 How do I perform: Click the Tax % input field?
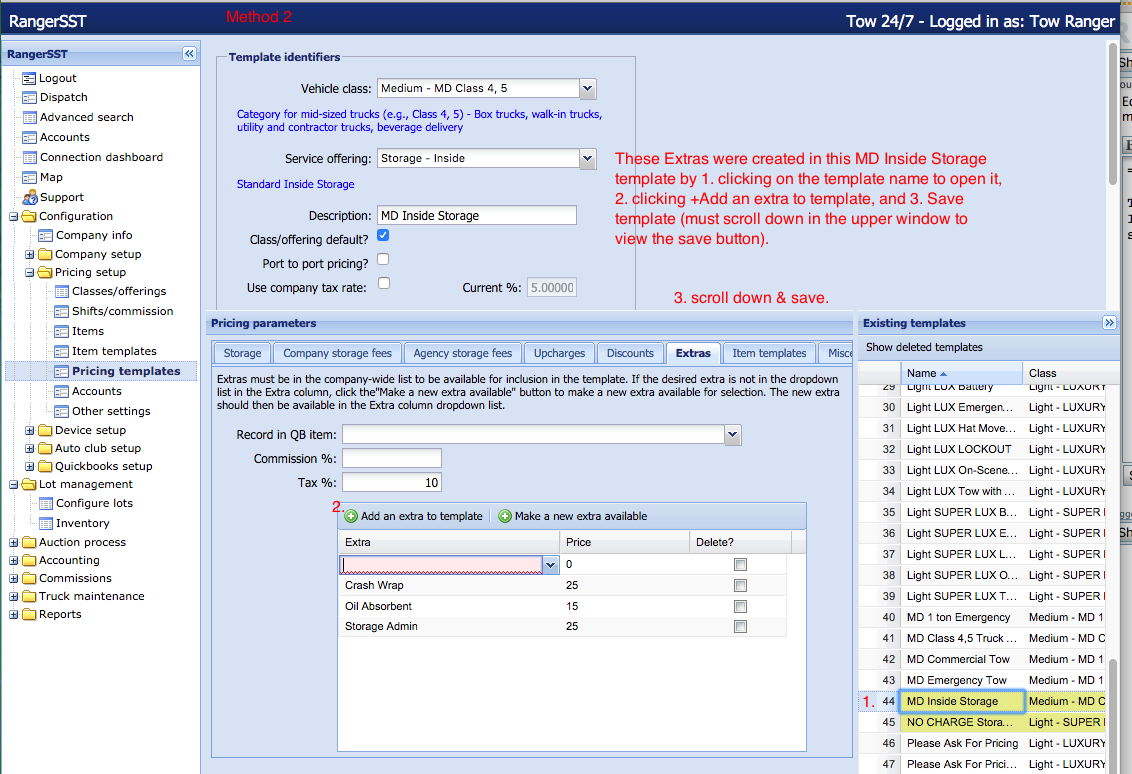pos(391,483)
